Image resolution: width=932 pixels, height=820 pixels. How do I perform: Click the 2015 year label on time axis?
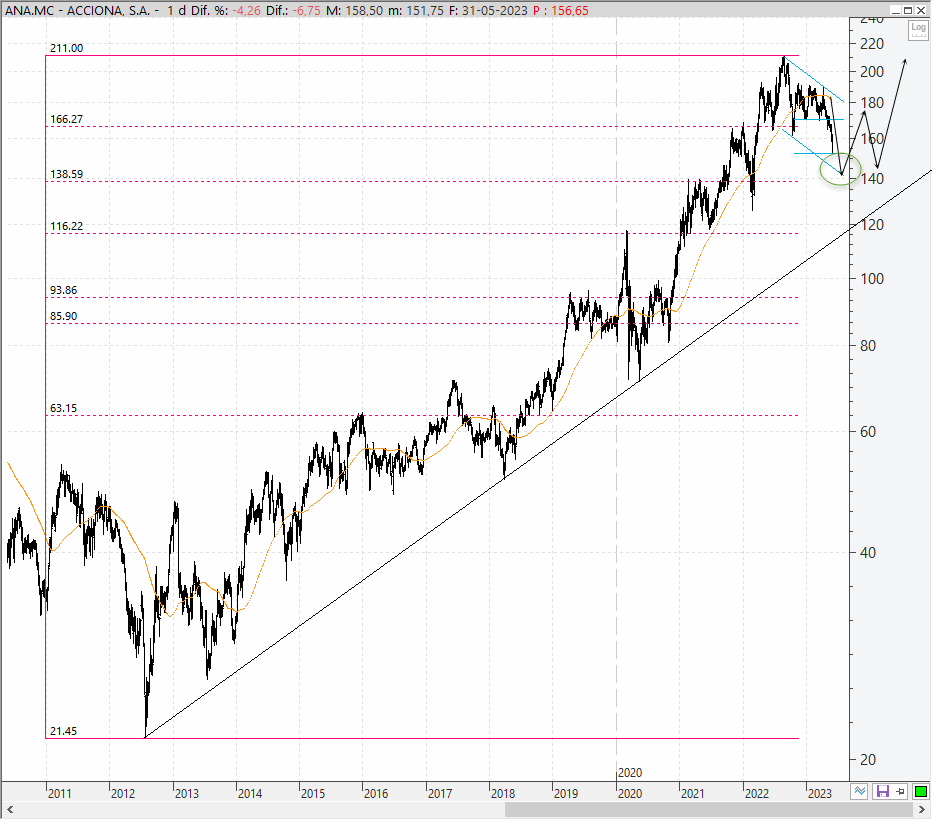[x=313, y=793]
